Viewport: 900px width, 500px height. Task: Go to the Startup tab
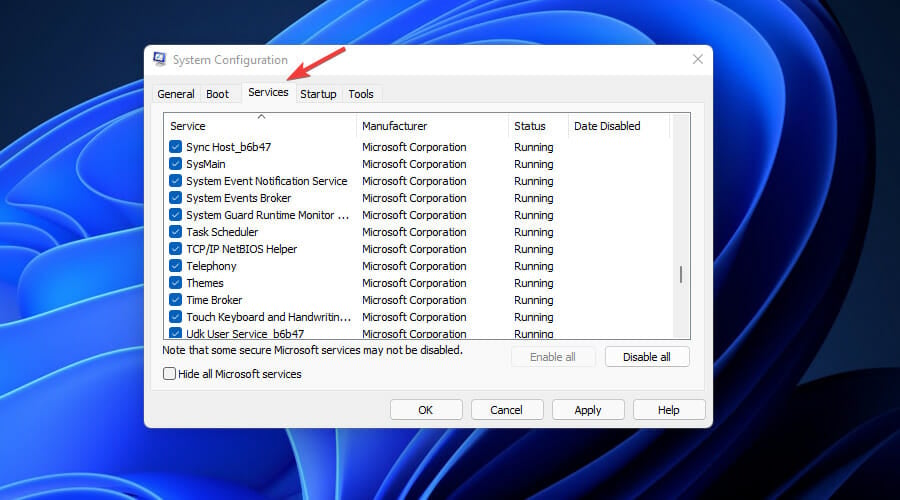tap(318, 94)
